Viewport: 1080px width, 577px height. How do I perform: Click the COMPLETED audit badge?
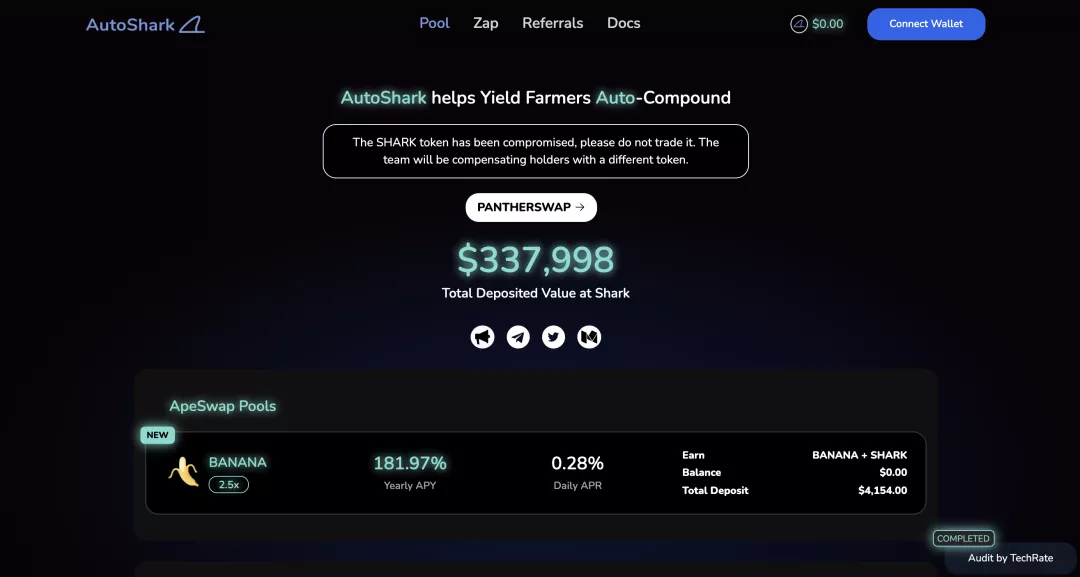tap(963, 538)
